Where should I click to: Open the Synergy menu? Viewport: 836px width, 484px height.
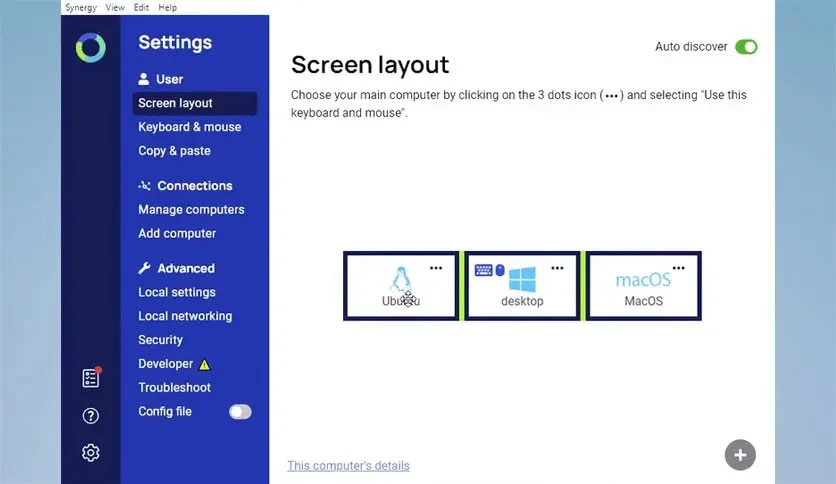pyautogui.click(x=81, y=7)
